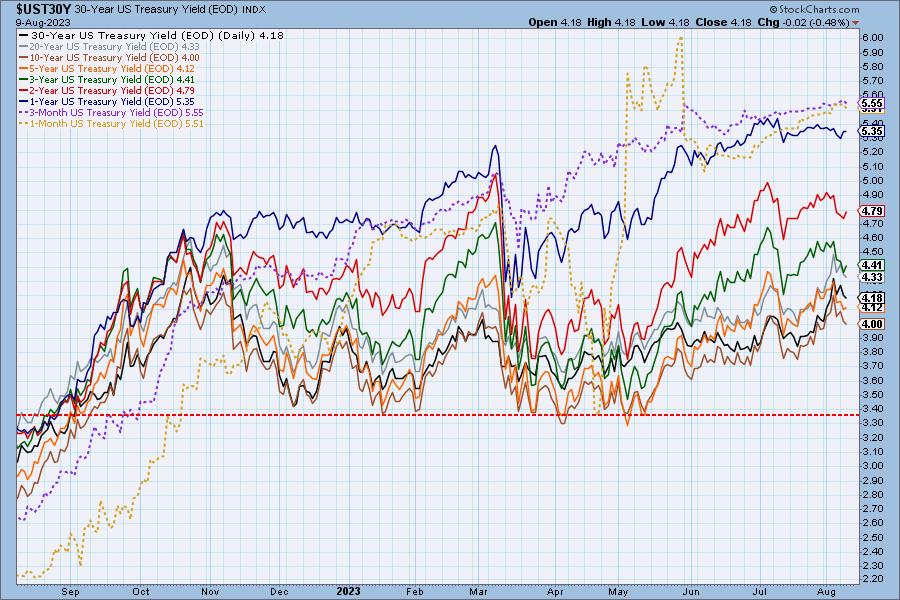Select the 3-Year US Treasury Yield legend entry

pos(107,79)
